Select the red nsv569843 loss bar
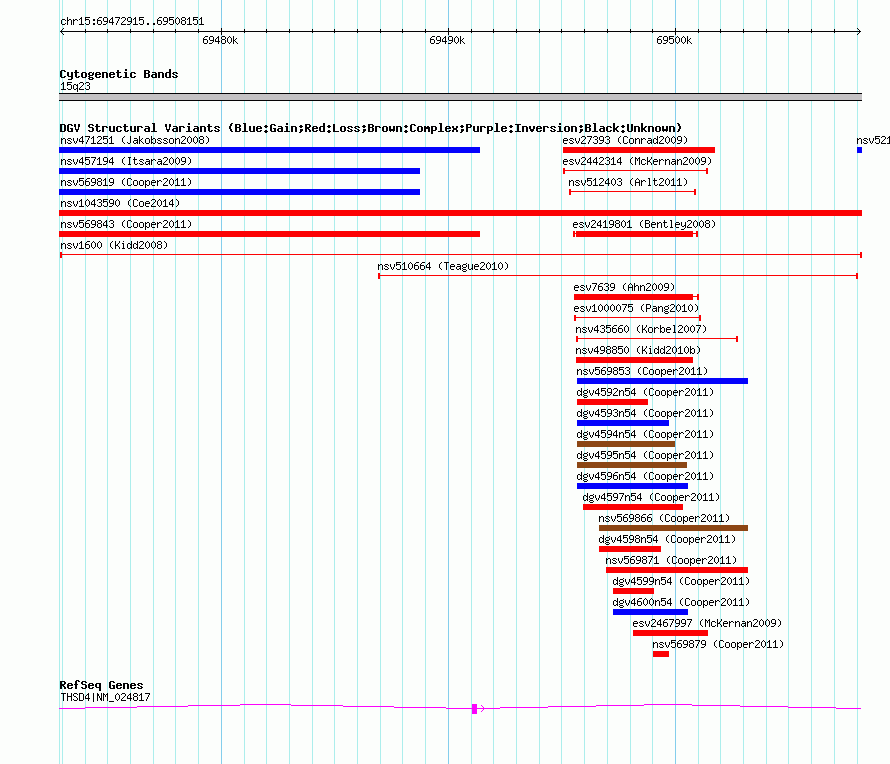The image size is (890, 764). point(270,234)
